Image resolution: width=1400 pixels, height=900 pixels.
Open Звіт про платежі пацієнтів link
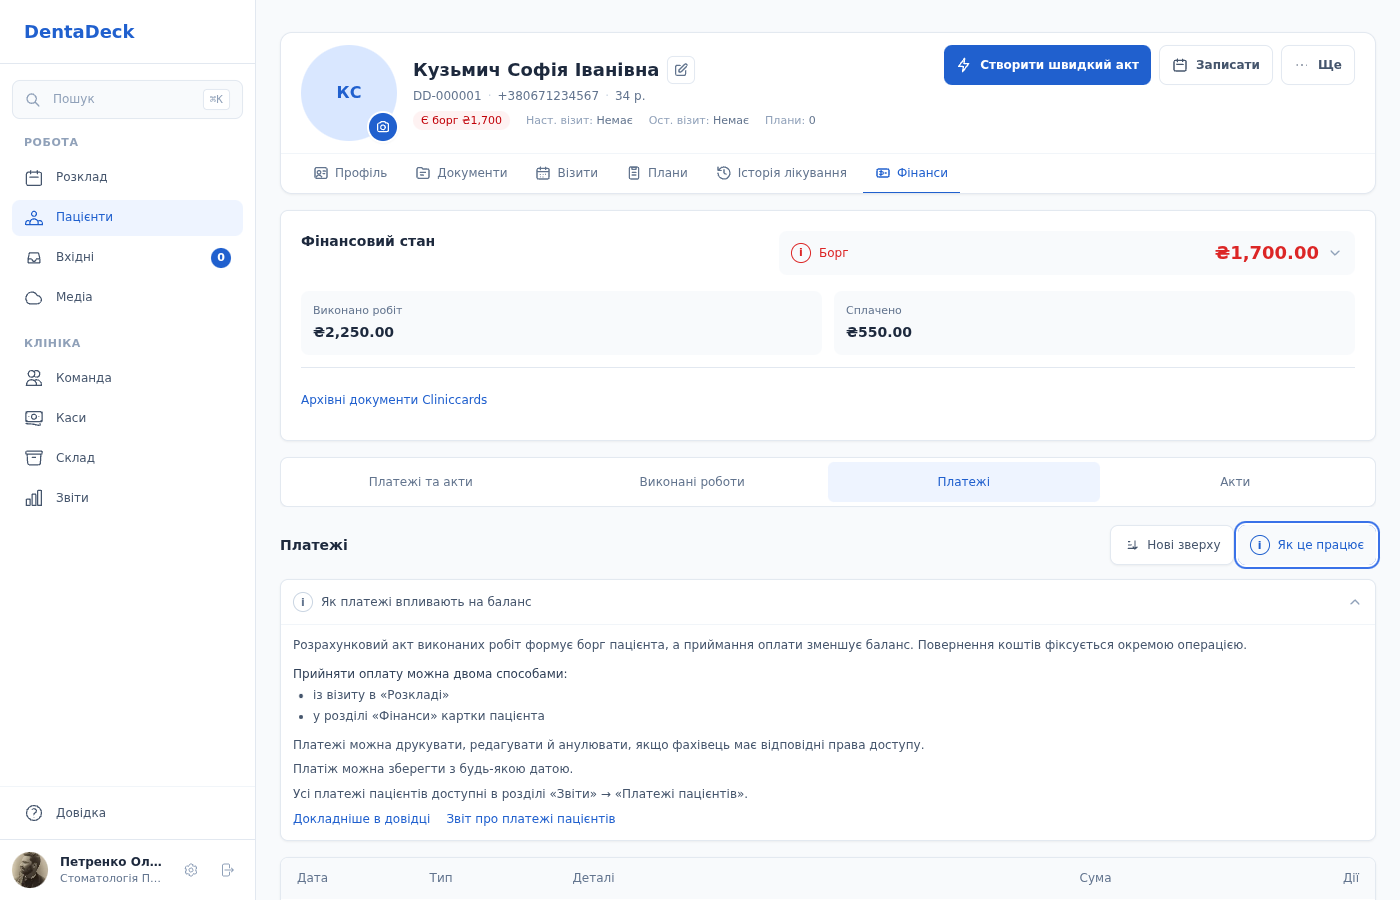click(x=531, y=819)
